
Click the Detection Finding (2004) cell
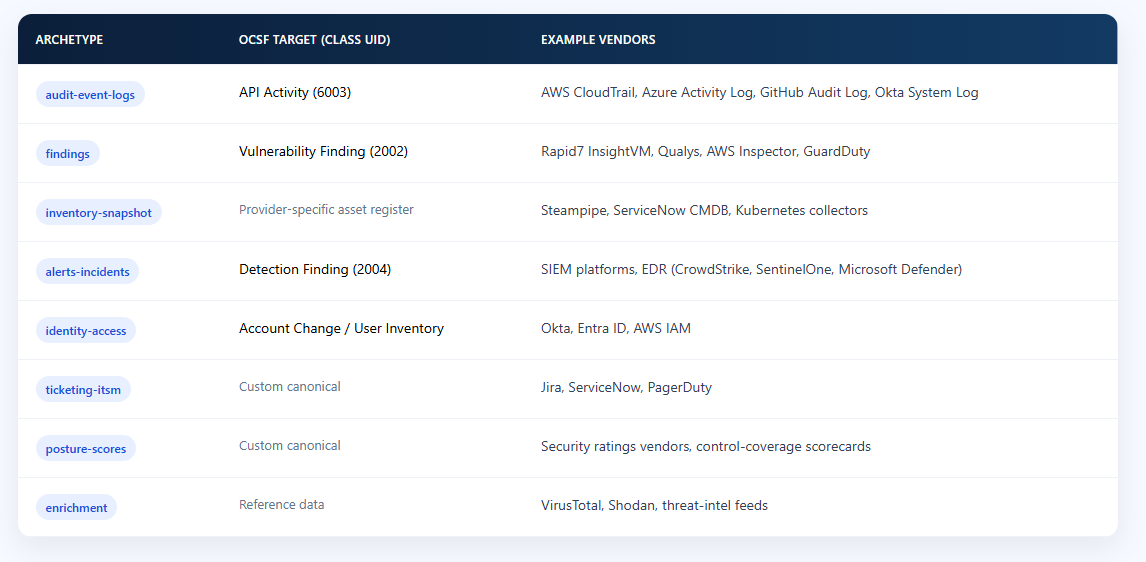(315, 270)
